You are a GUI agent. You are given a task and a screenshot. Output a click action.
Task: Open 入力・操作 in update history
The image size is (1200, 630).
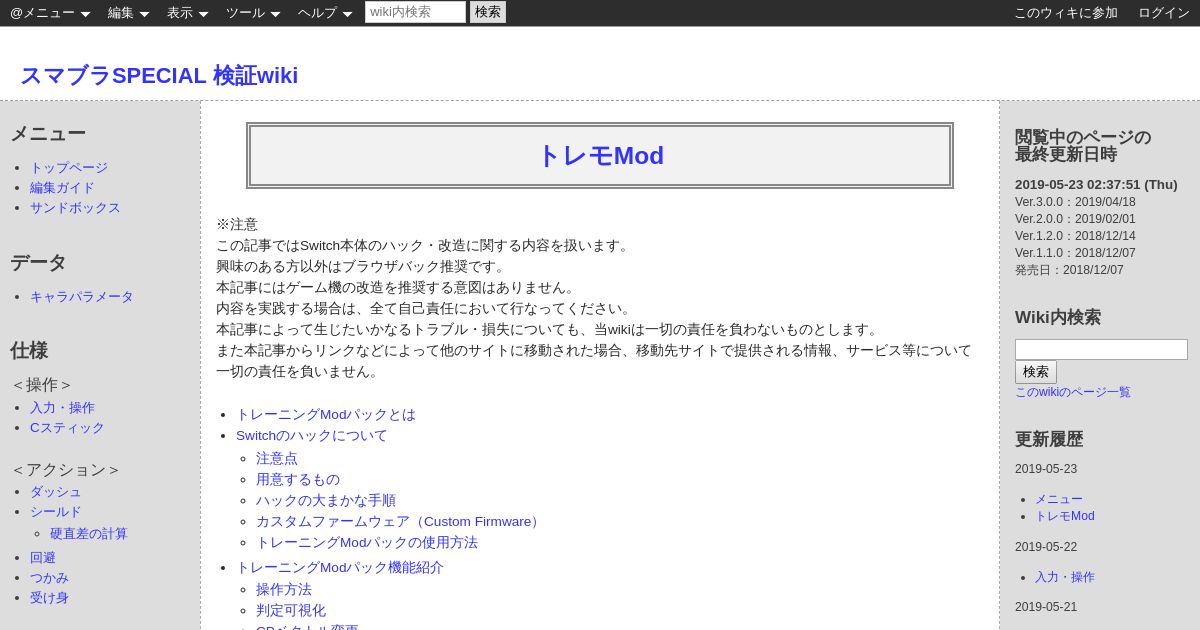1065,577
